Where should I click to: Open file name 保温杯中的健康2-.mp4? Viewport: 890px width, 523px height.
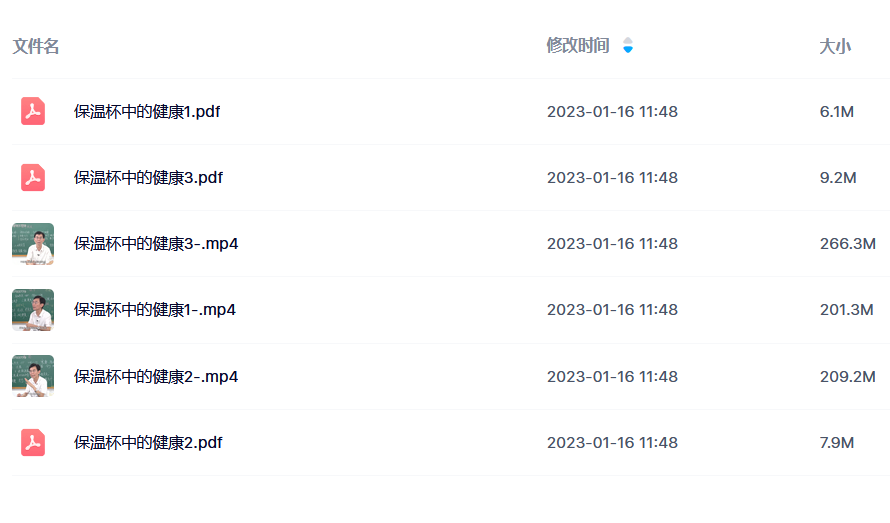click(156, 376)
